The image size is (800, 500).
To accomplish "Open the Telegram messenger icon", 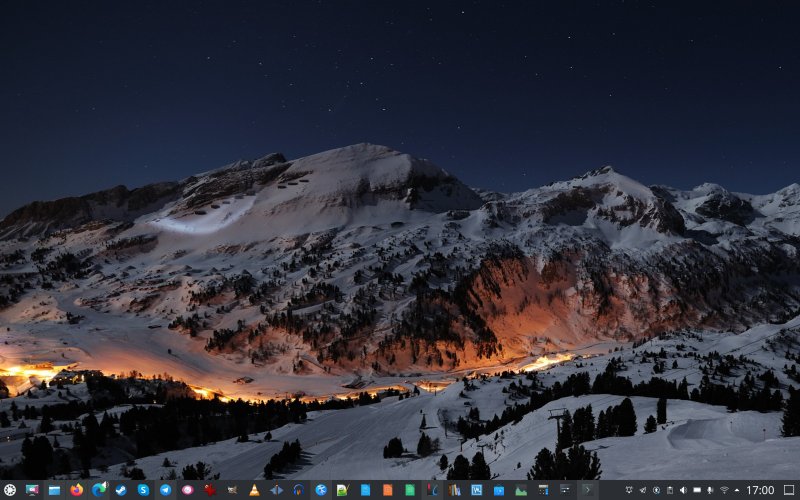I will [x=165, y=490].
